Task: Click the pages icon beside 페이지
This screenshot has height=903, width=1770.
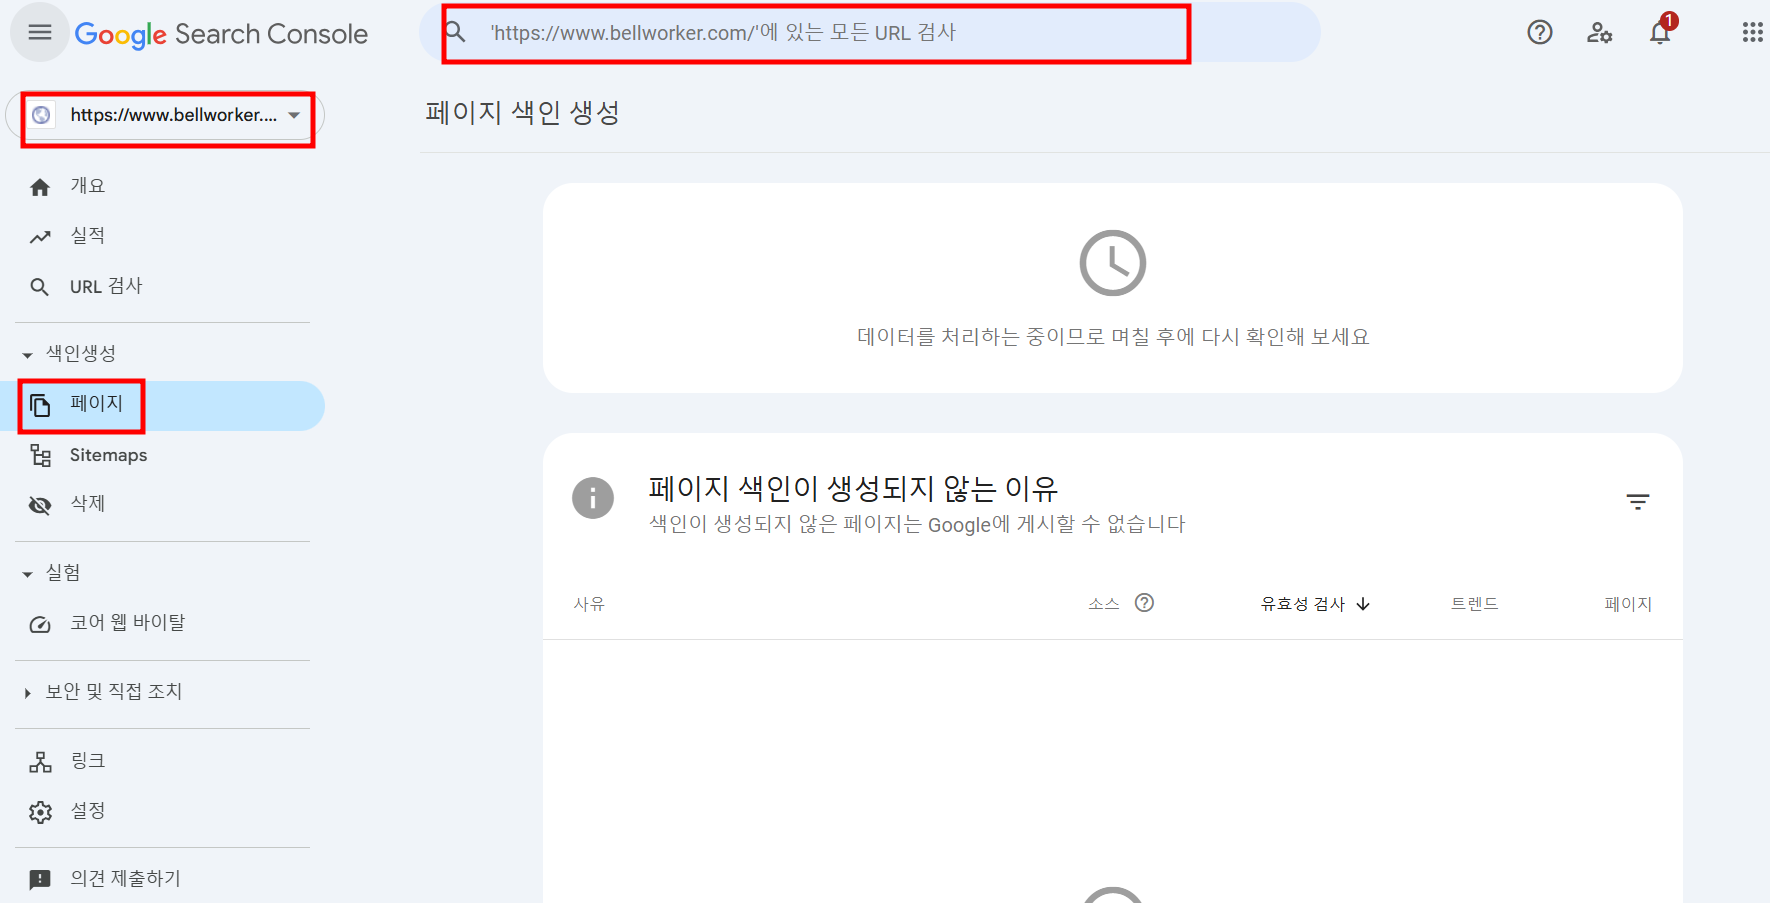Action: [40, 405]
